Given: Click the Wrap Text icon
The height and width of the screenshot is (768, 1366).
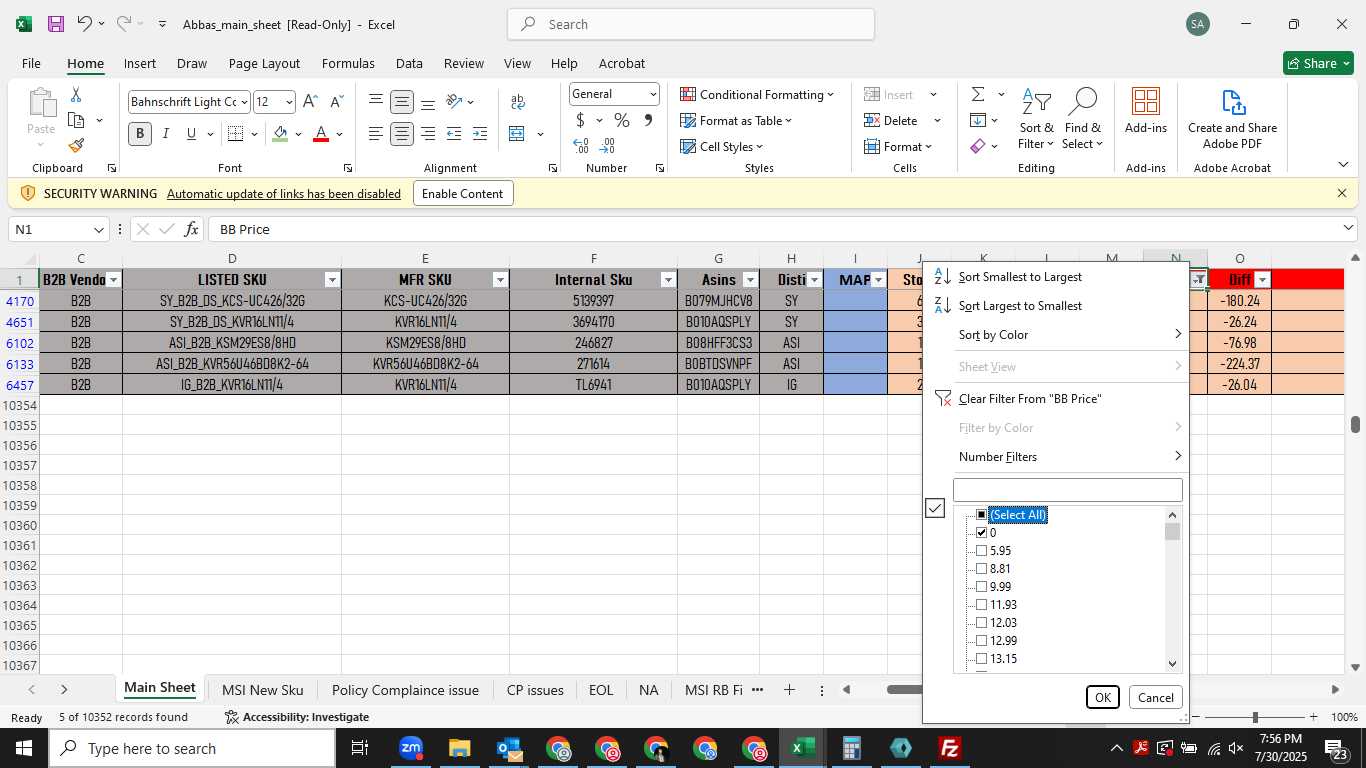Looking at the screenshot, I should pyautogui.click(x=518, y=102).
